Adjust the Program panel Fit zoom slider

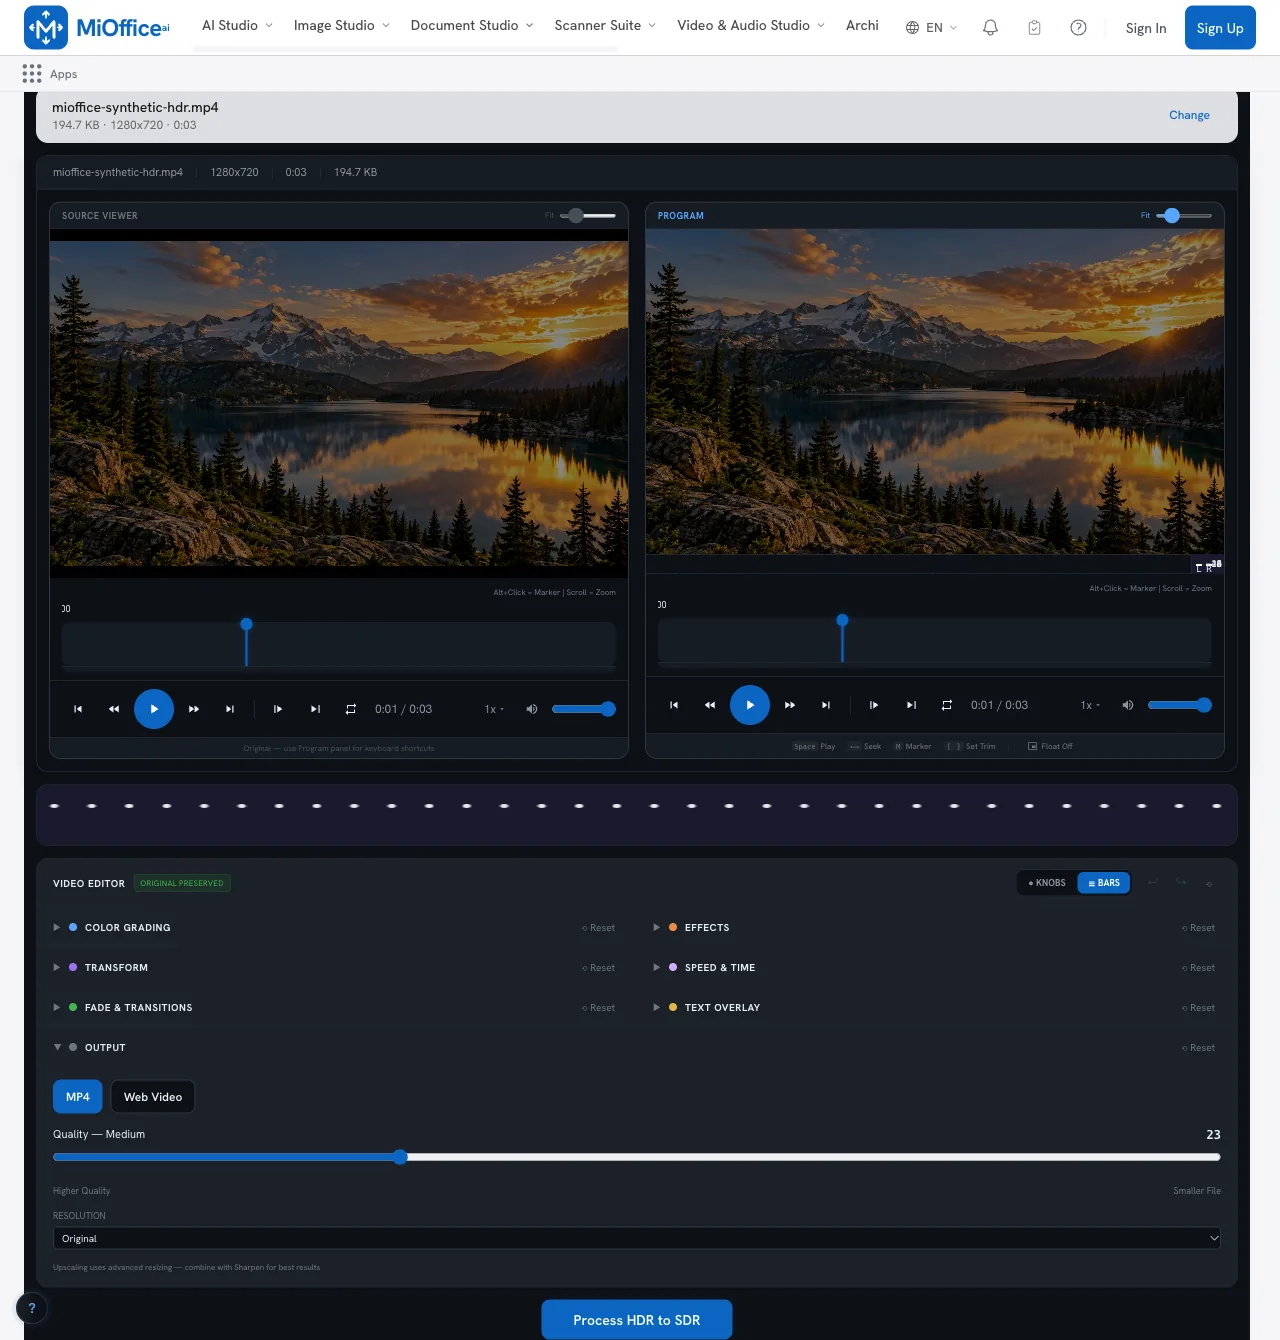click(x=1184, y=215)
